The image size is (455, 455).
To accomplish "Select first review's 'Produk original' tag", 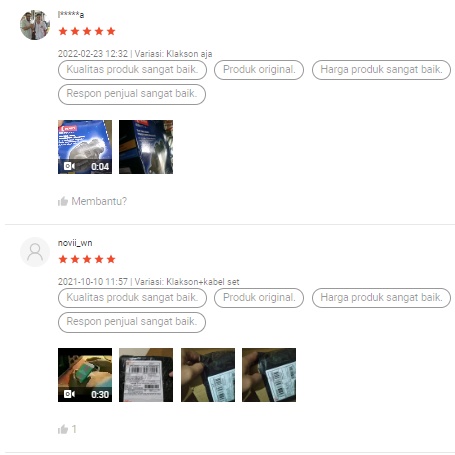I will (259, 70).
